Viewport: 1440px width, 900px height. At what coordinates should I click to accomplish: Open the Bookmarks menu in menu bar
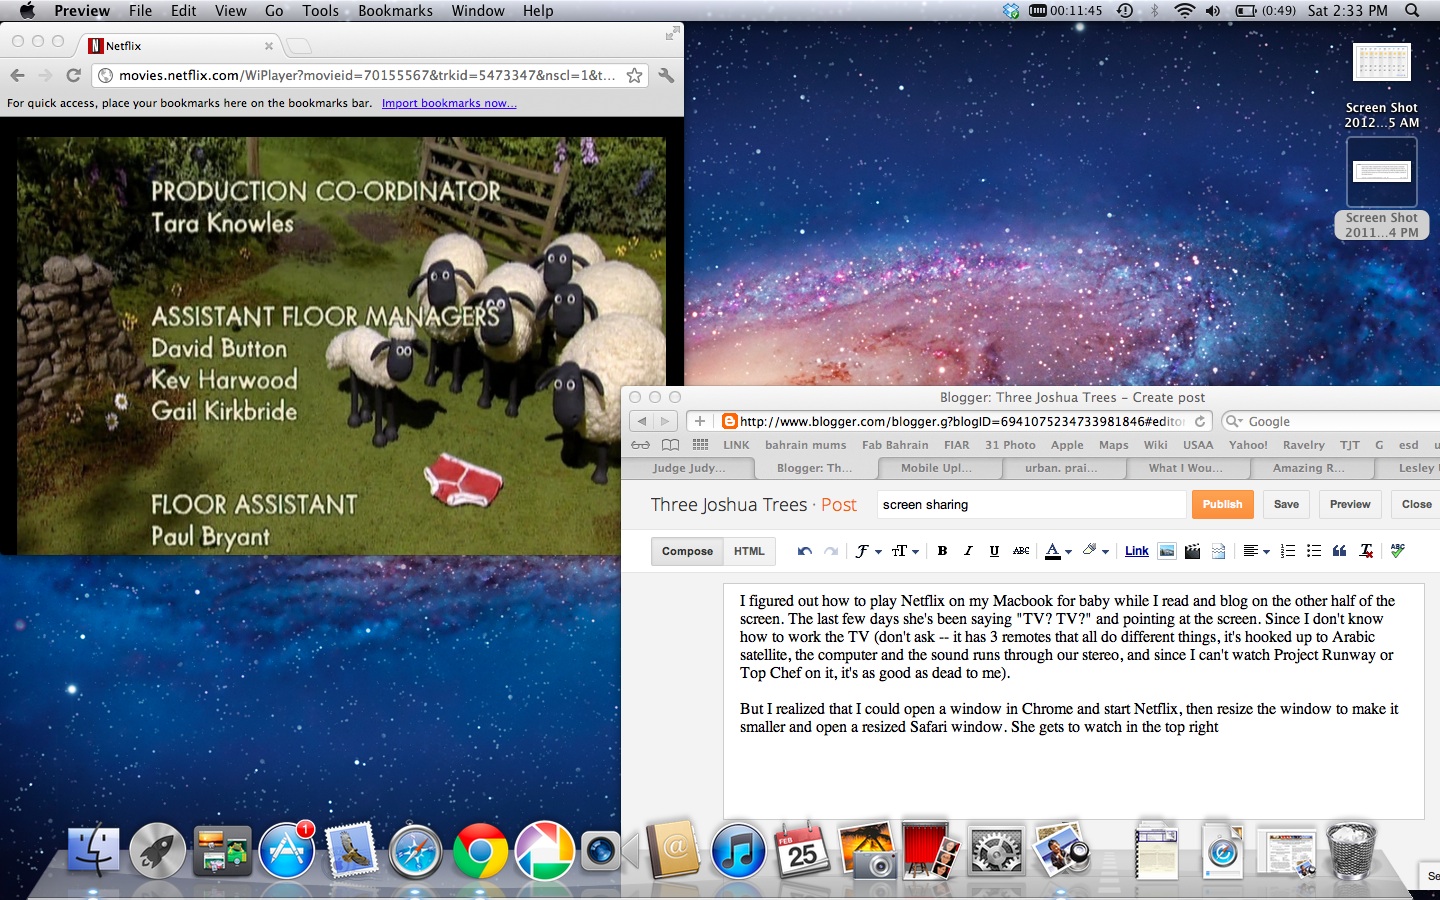coord(395,10)
